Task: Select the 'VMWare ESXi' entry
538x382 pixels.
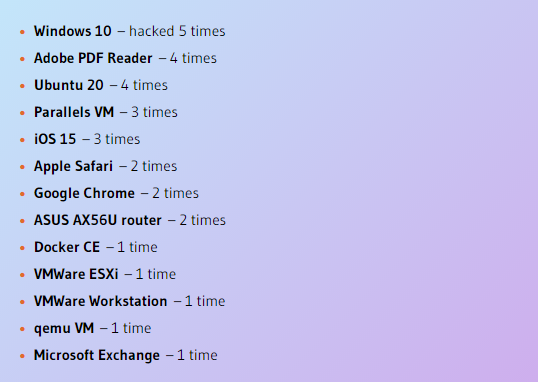Action: [x=76, y=274]
